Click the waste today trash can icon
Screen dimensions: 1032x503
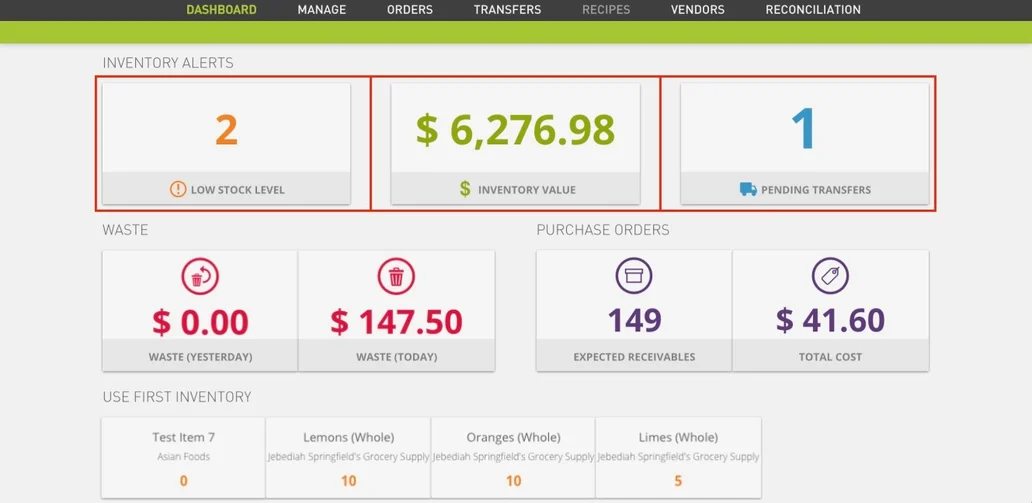pos(396,277)
